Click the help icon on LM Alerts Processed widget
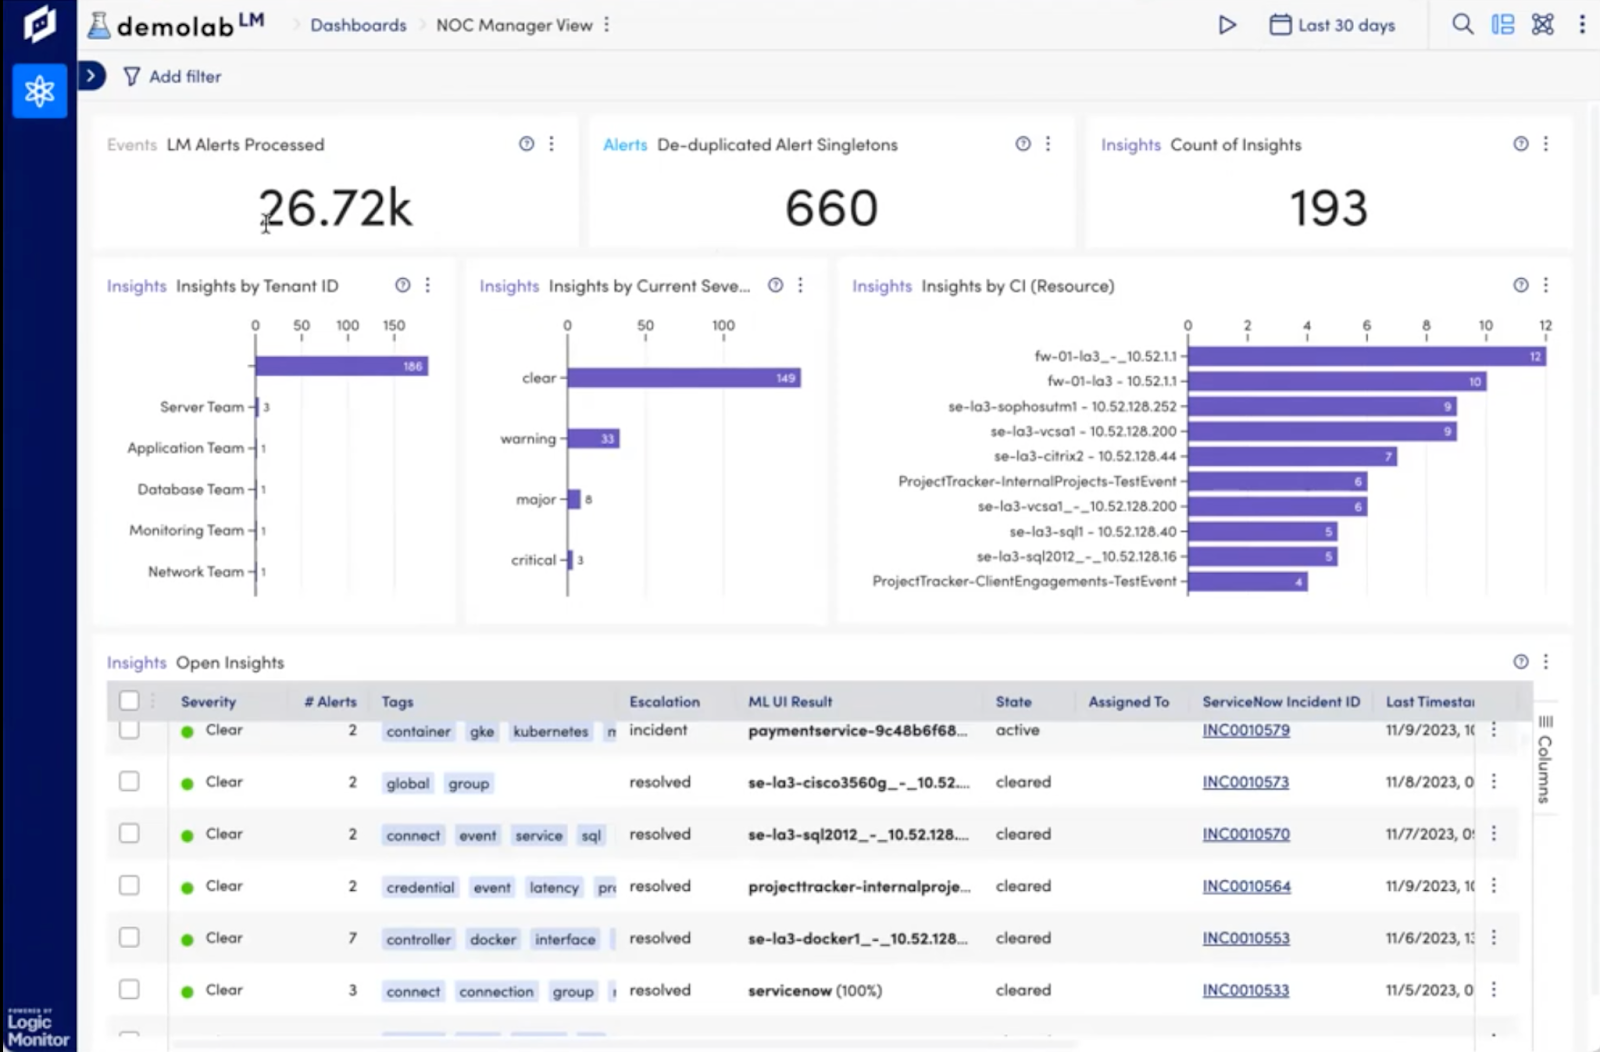The height and width of the screenshot is (1052, 1600). click(526, 144)
